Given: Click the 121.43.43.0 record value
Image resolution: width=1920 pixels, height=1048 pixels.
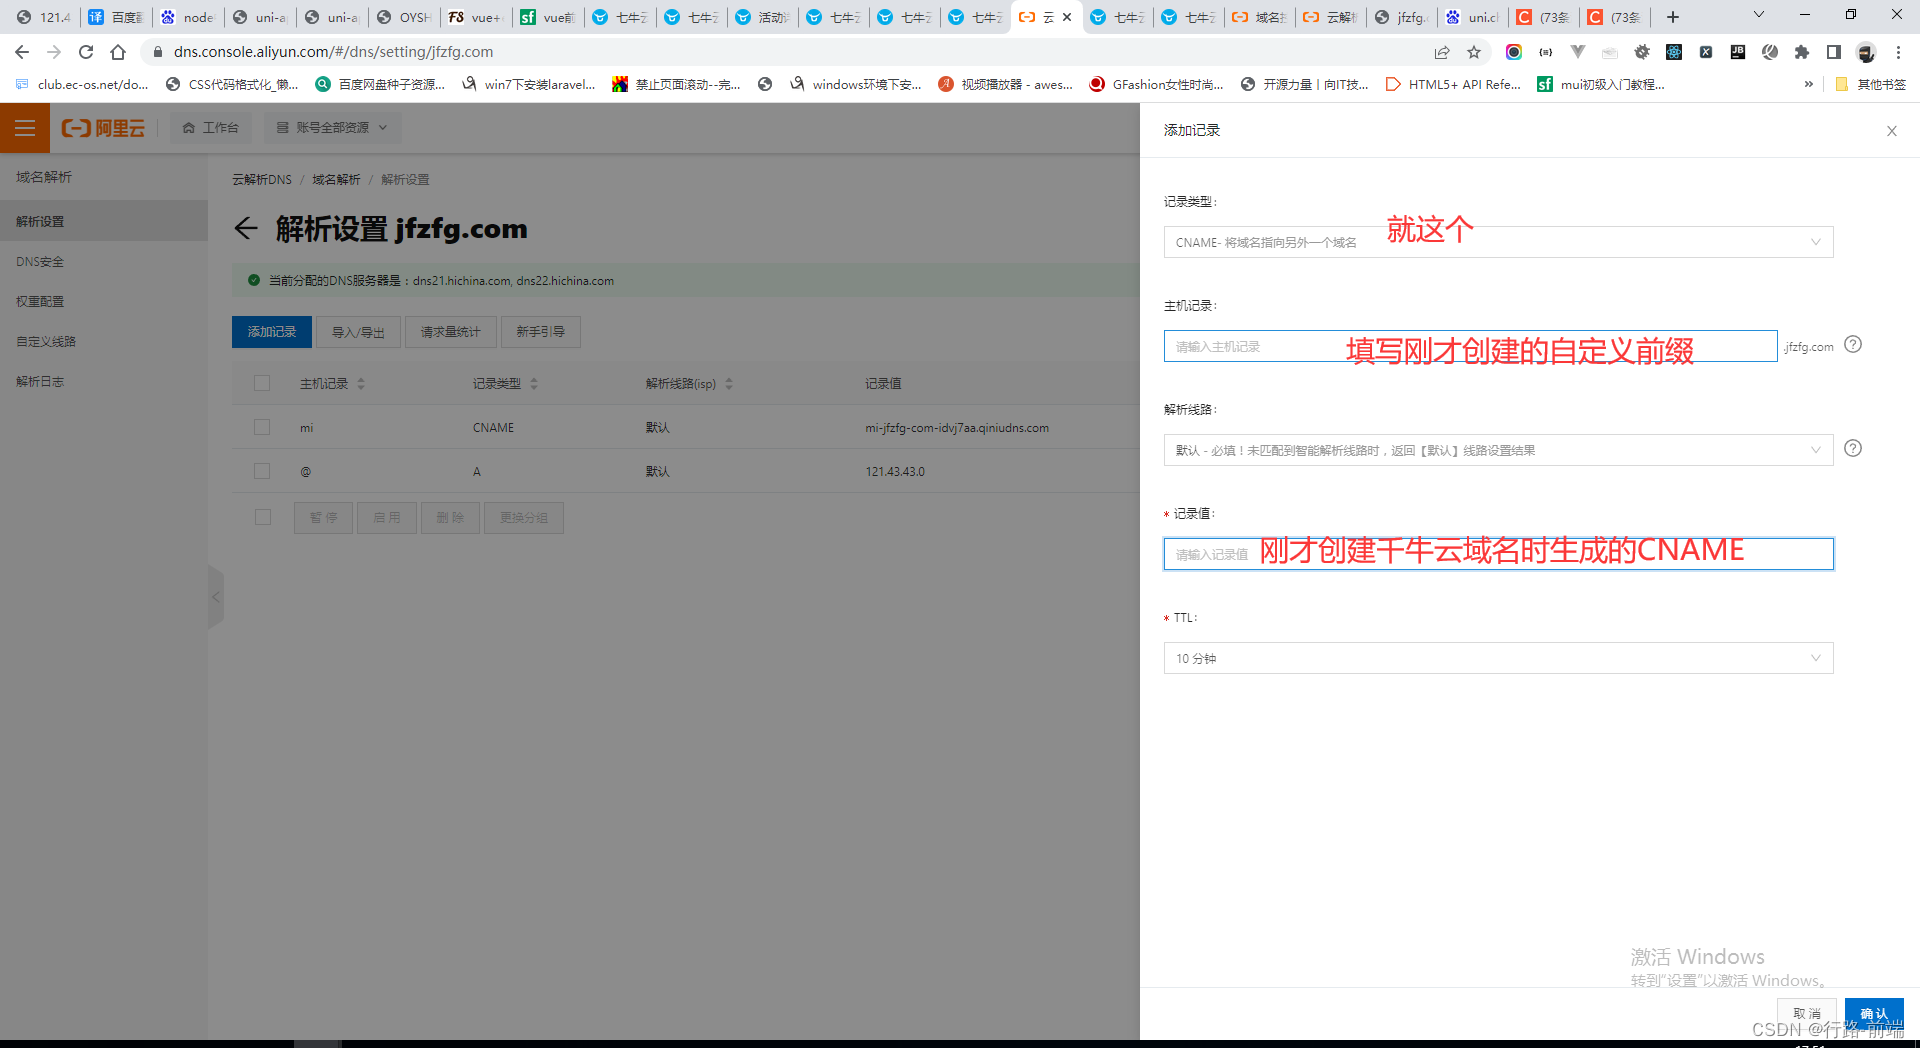Looking at the screenshot, I should point(895,472).
